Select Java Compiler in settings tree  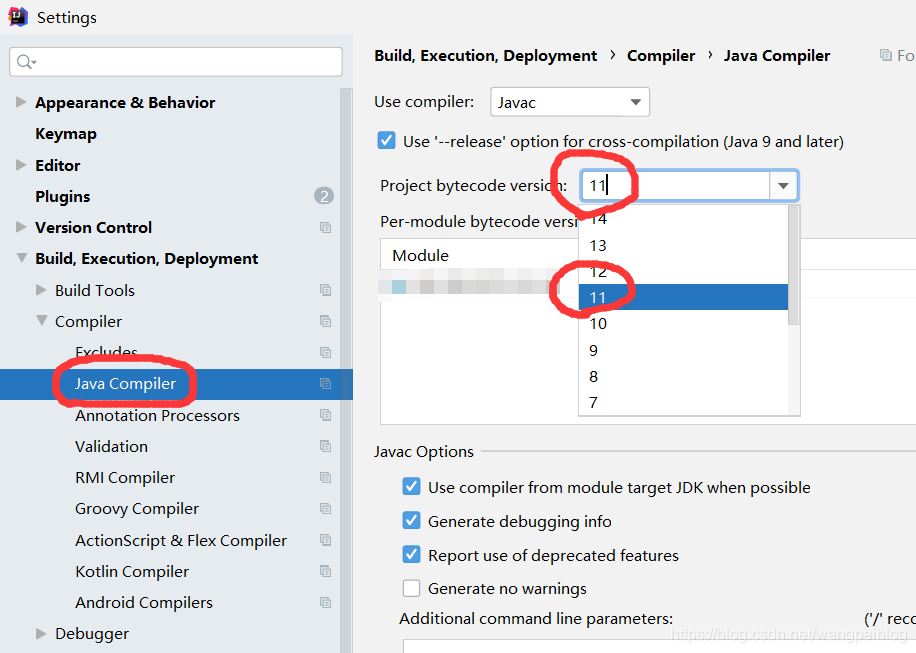coord(125,384)
